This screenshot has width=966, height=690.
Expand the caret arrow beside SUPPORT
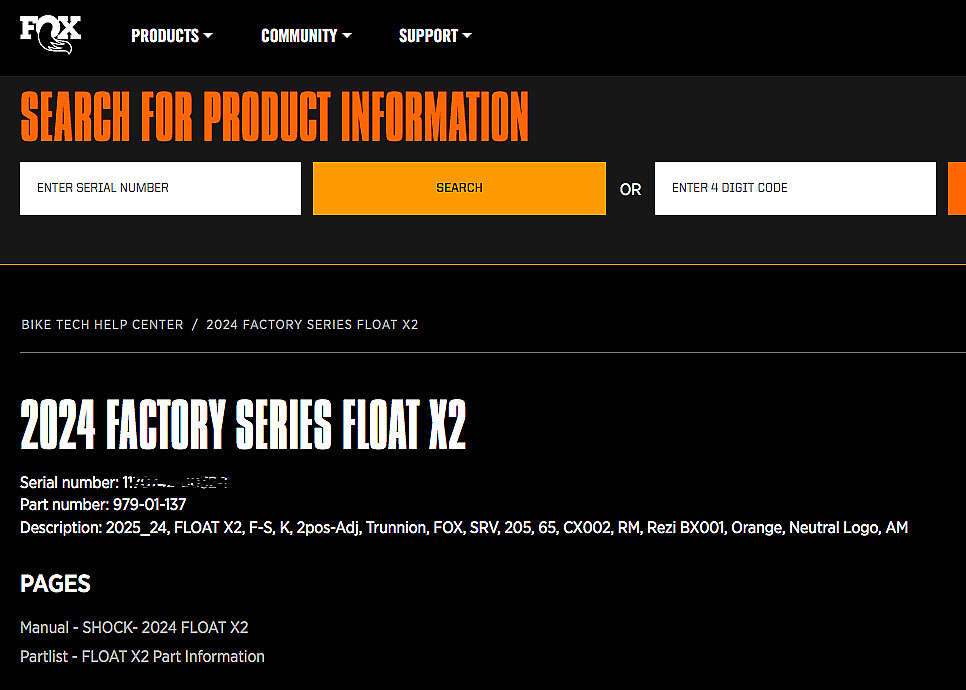click(x=467, y=36)
